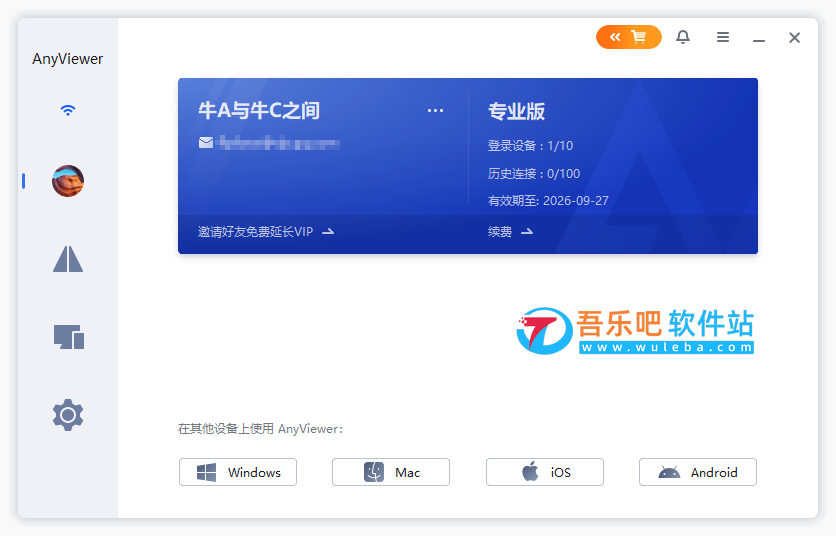Click the username 牛A与牛C之间

point(259,110)
